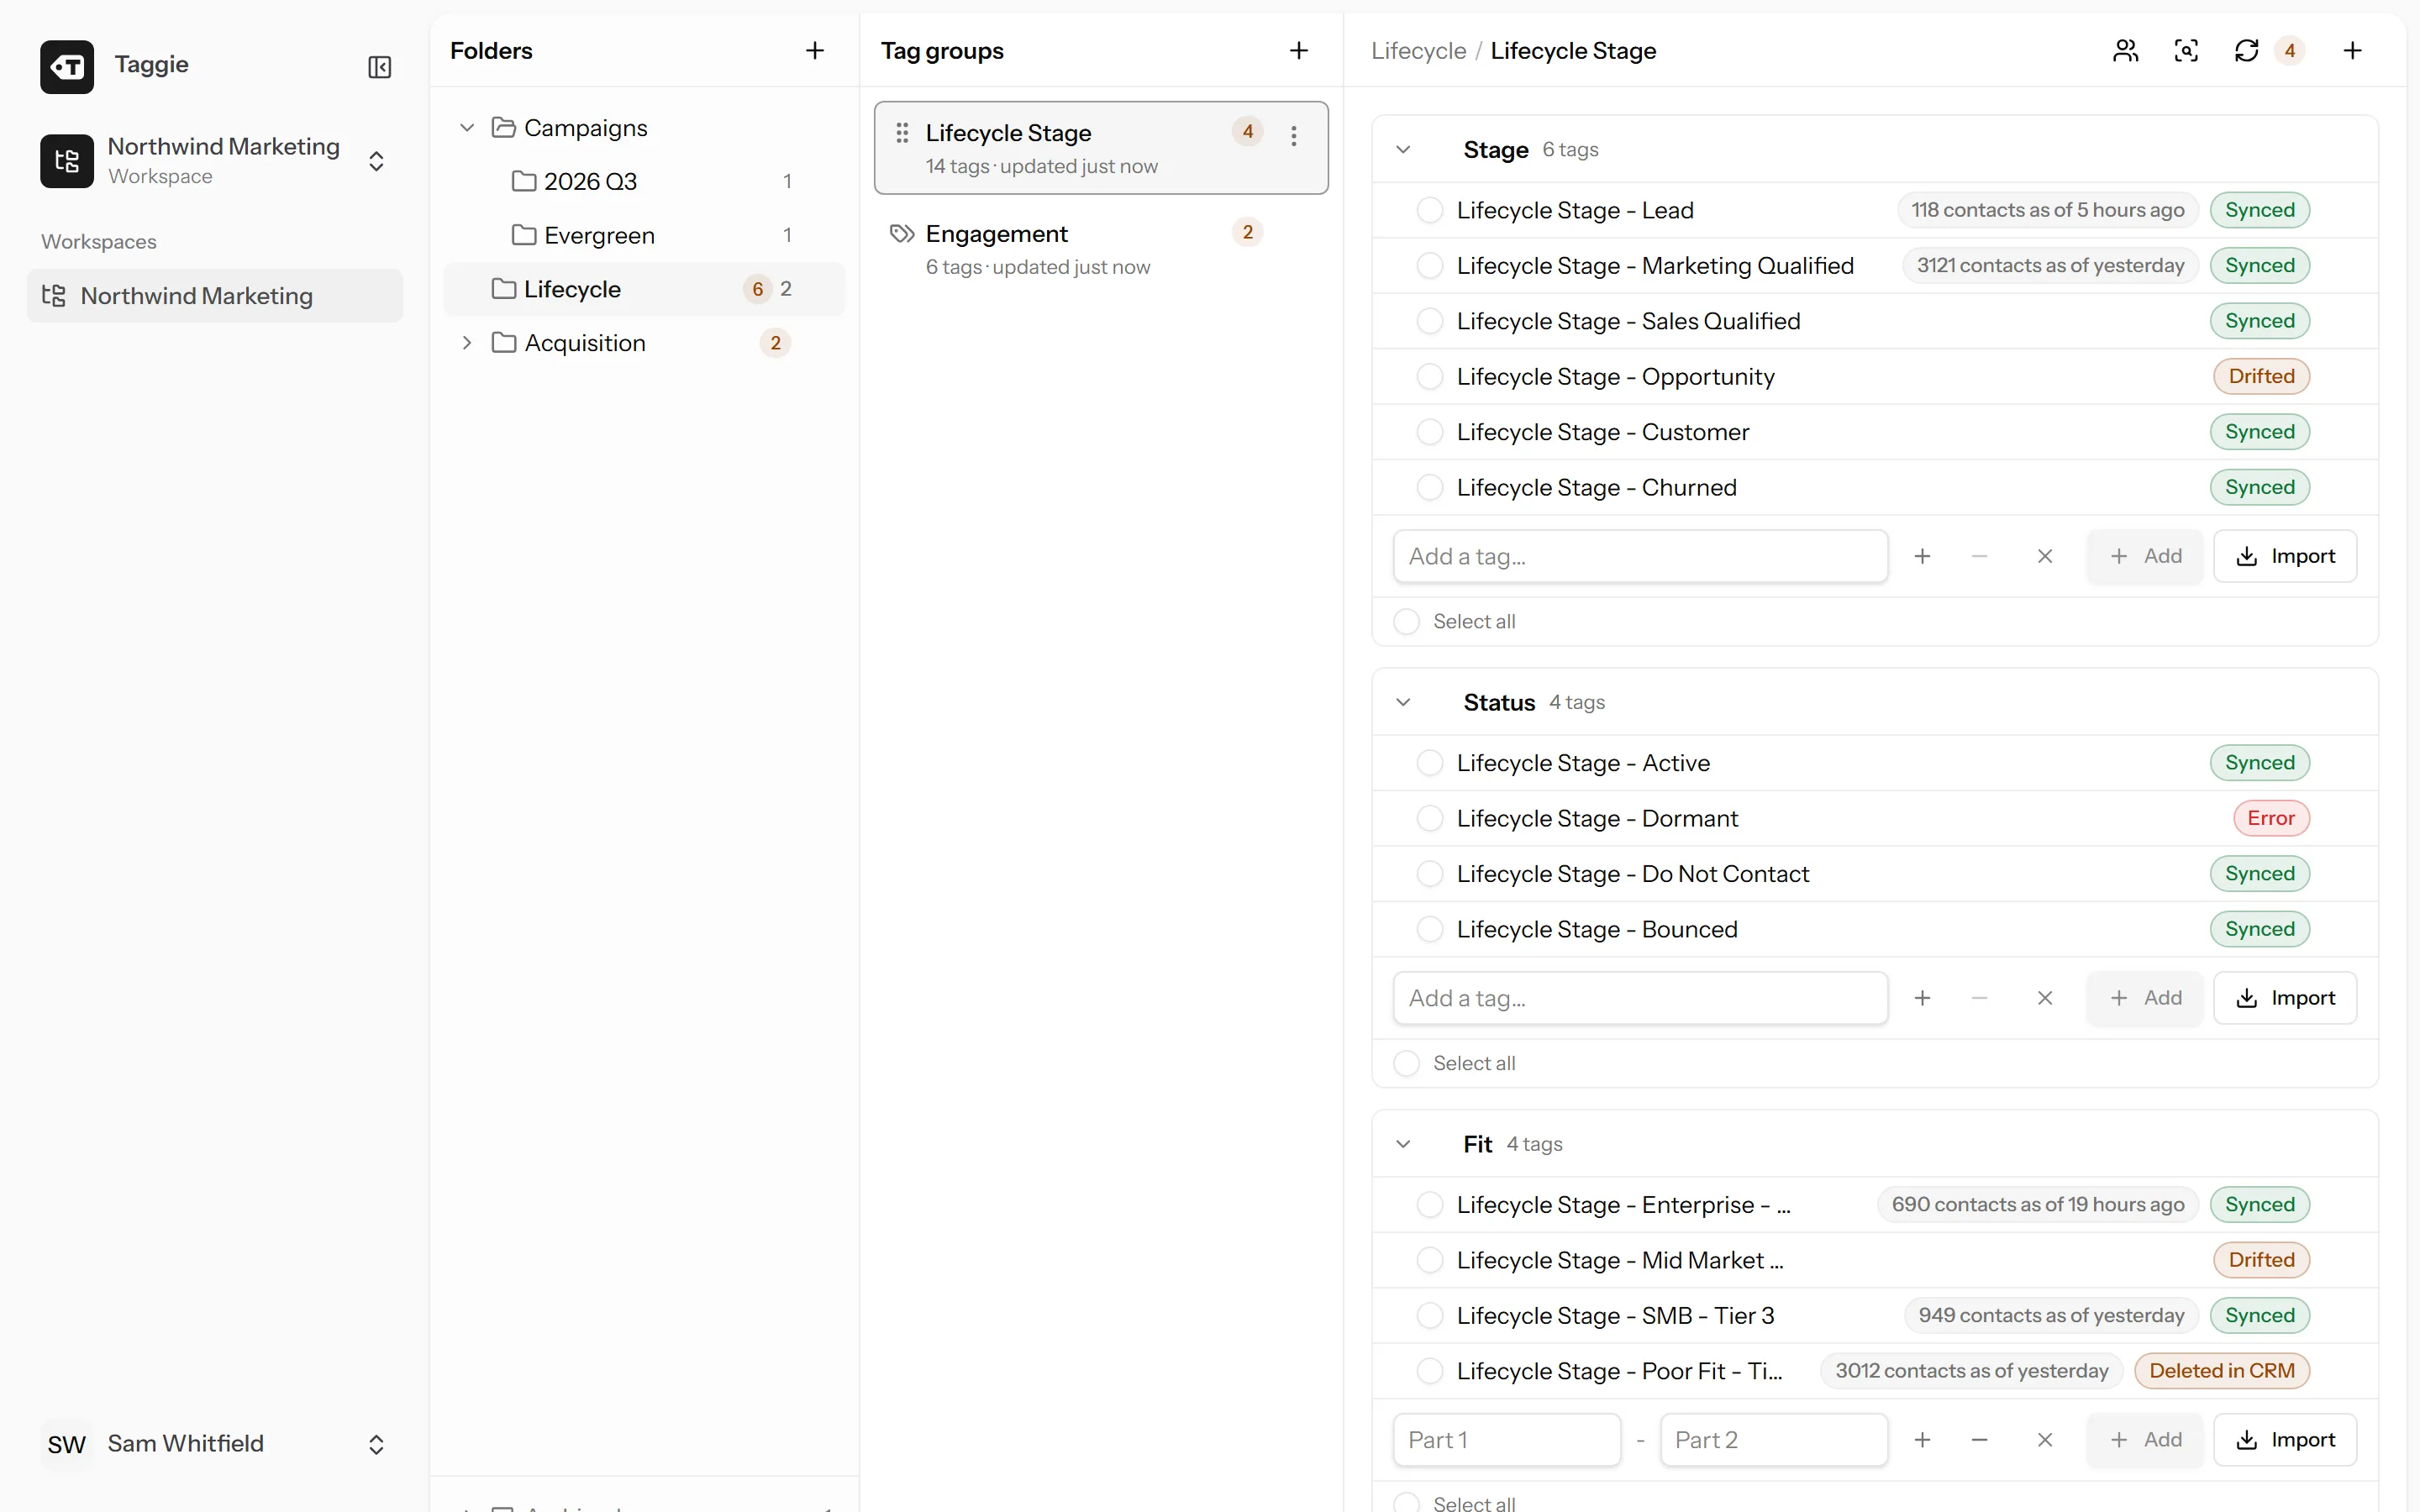
Task: Grab the Lifecycle Stage drag handle
Action: [902, 133]
